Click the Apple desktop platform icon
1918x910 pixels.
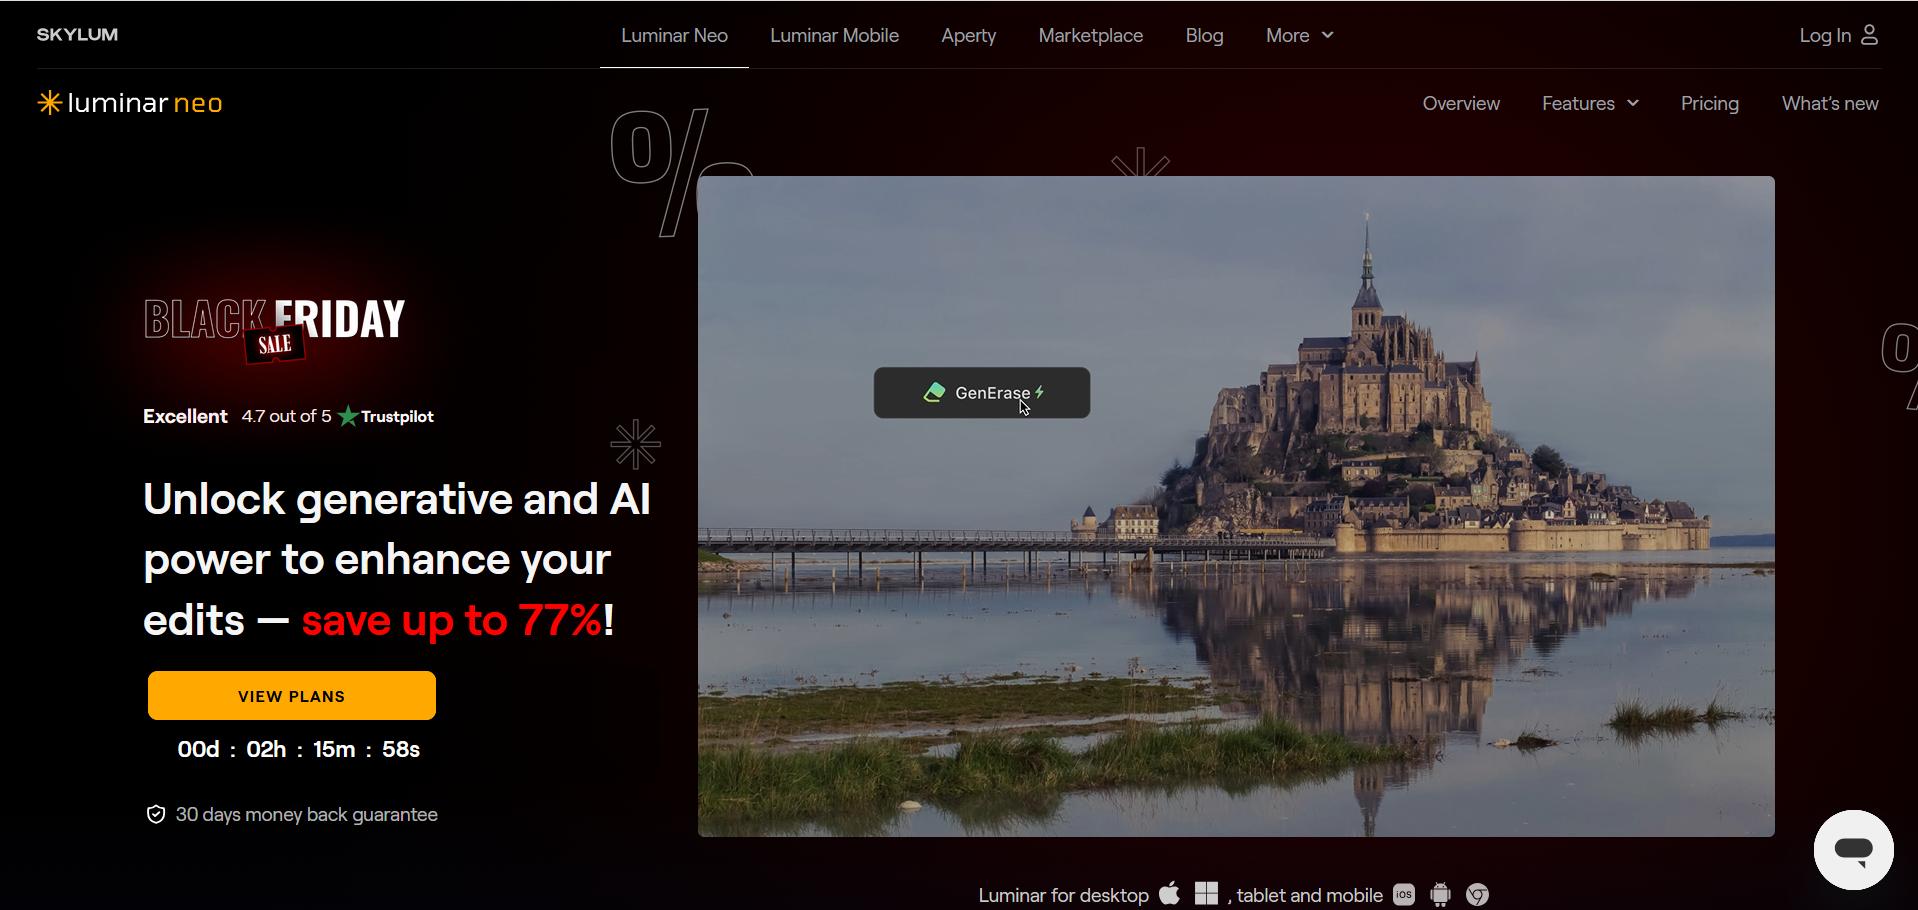pos(1170,893)
